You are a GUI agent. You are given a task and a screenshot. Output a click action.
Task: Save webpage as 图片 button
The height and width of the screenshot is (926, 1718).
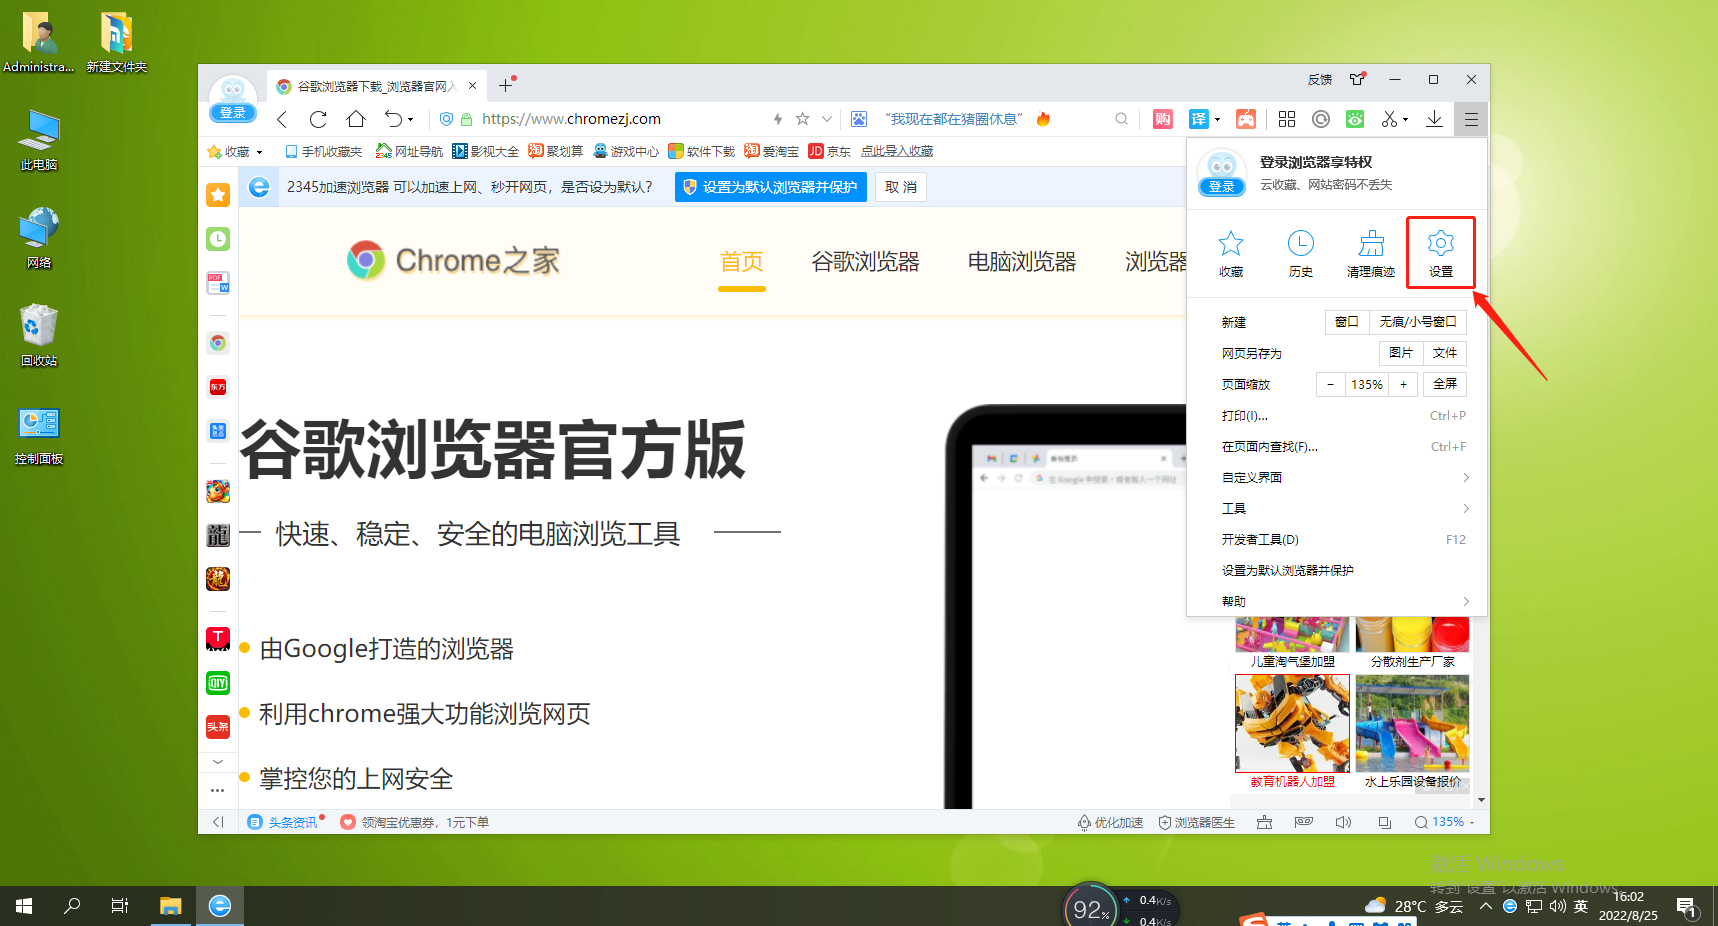(1400, 353)
